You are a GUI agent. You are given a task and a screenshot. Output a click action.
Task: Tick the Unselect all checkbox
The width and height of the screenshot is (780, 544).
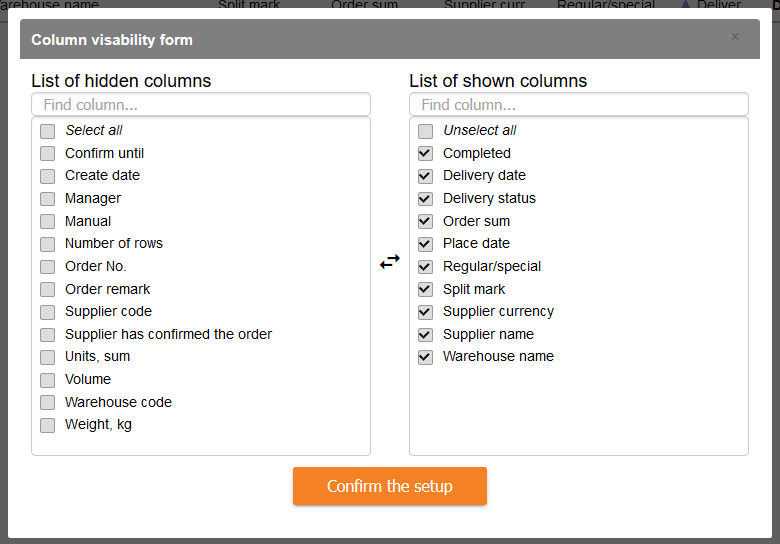(426, 131)
